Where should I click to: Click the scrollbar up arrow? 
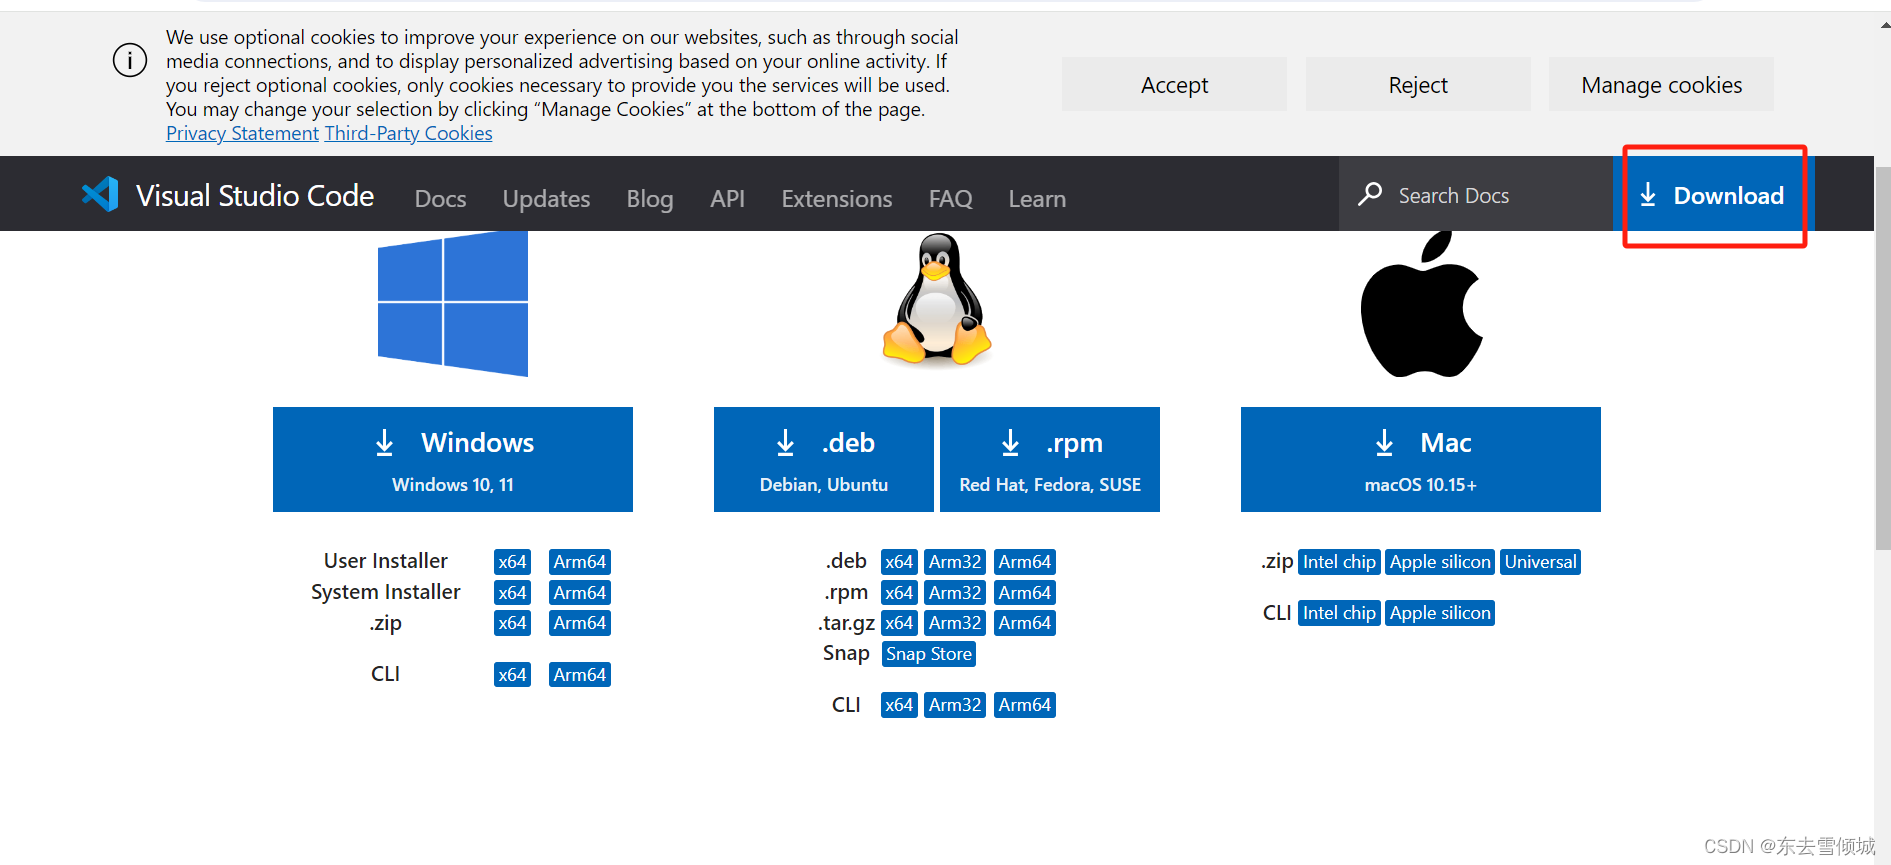(x=1884, y=25)
